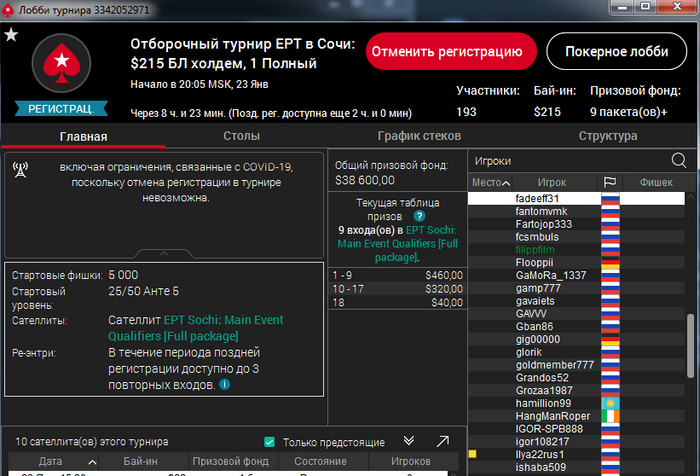This screenshot has height=476, width=700.
Task: Click prize row 18 $40,00
Action: pyautogui.click(x=397, y=303)
